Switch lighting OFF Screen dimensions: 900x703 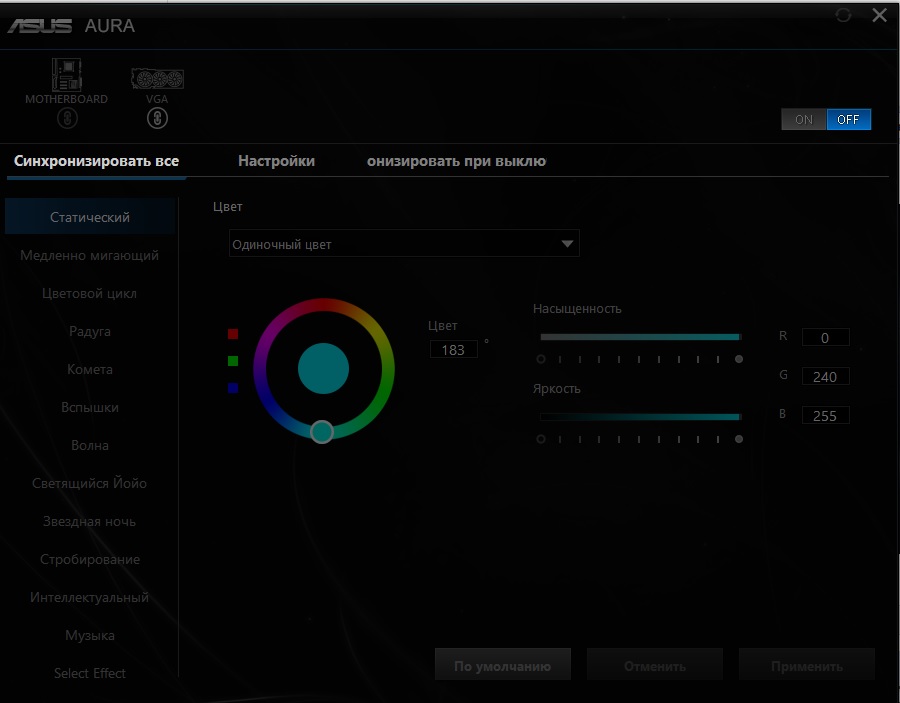848,119
